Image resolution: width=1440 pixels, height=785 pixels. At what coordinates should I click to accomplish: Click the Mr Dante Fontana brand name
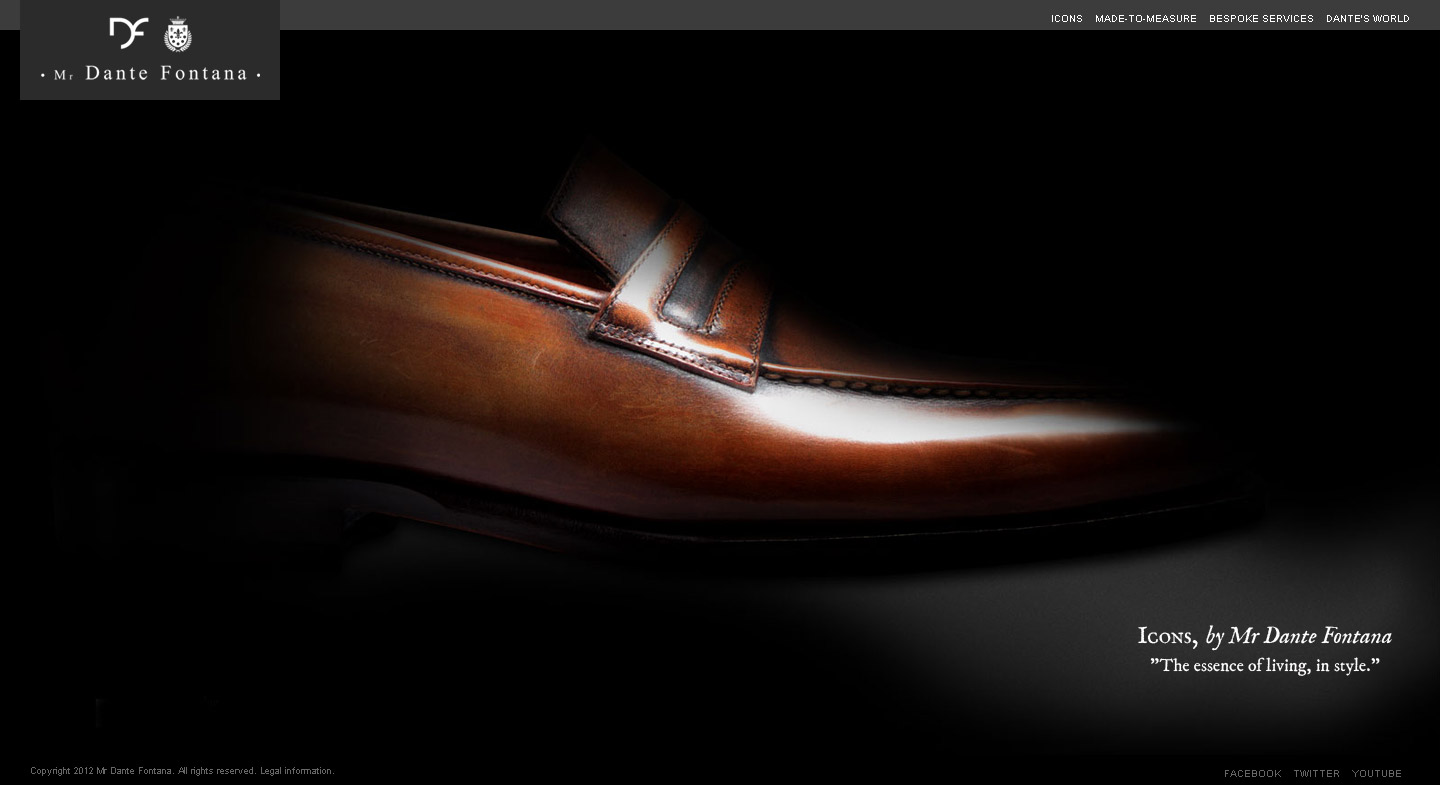[150, 73]
